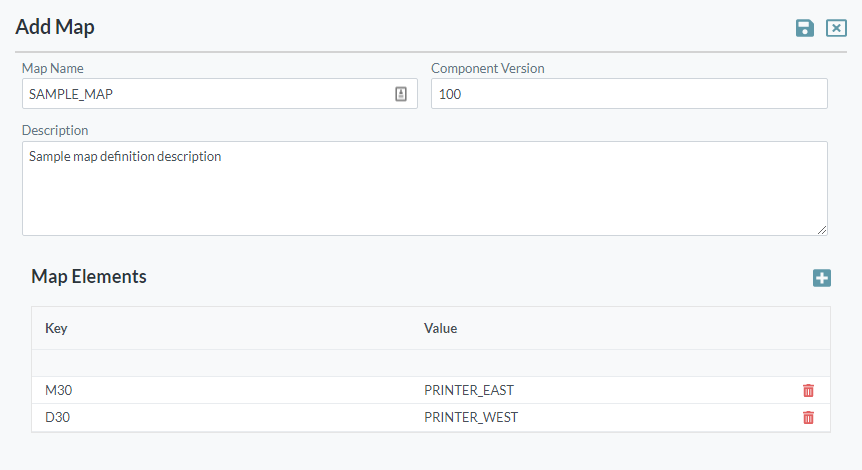Screen dimensions: 862x470
Task: Focus the Map Name input field
Action: [205, 94]
